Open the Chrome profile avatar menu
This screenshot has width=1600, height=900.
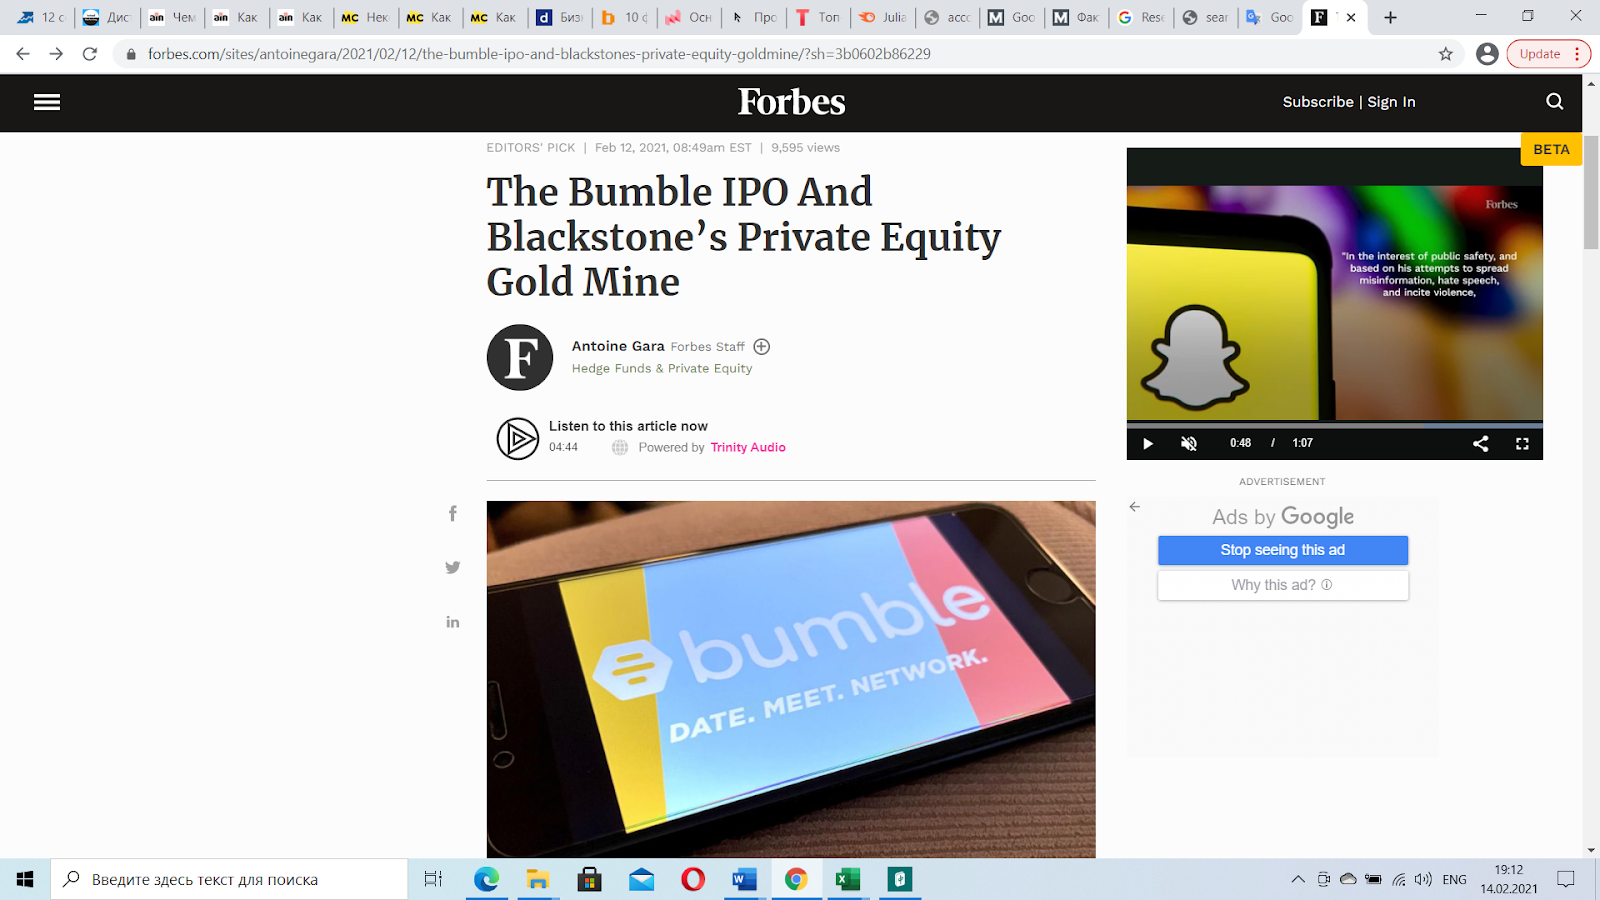(x=1487, y=54)
